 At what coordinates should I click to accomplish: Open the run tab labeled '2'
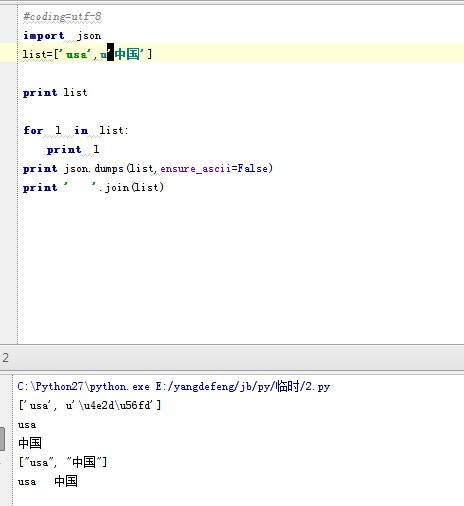5,358
